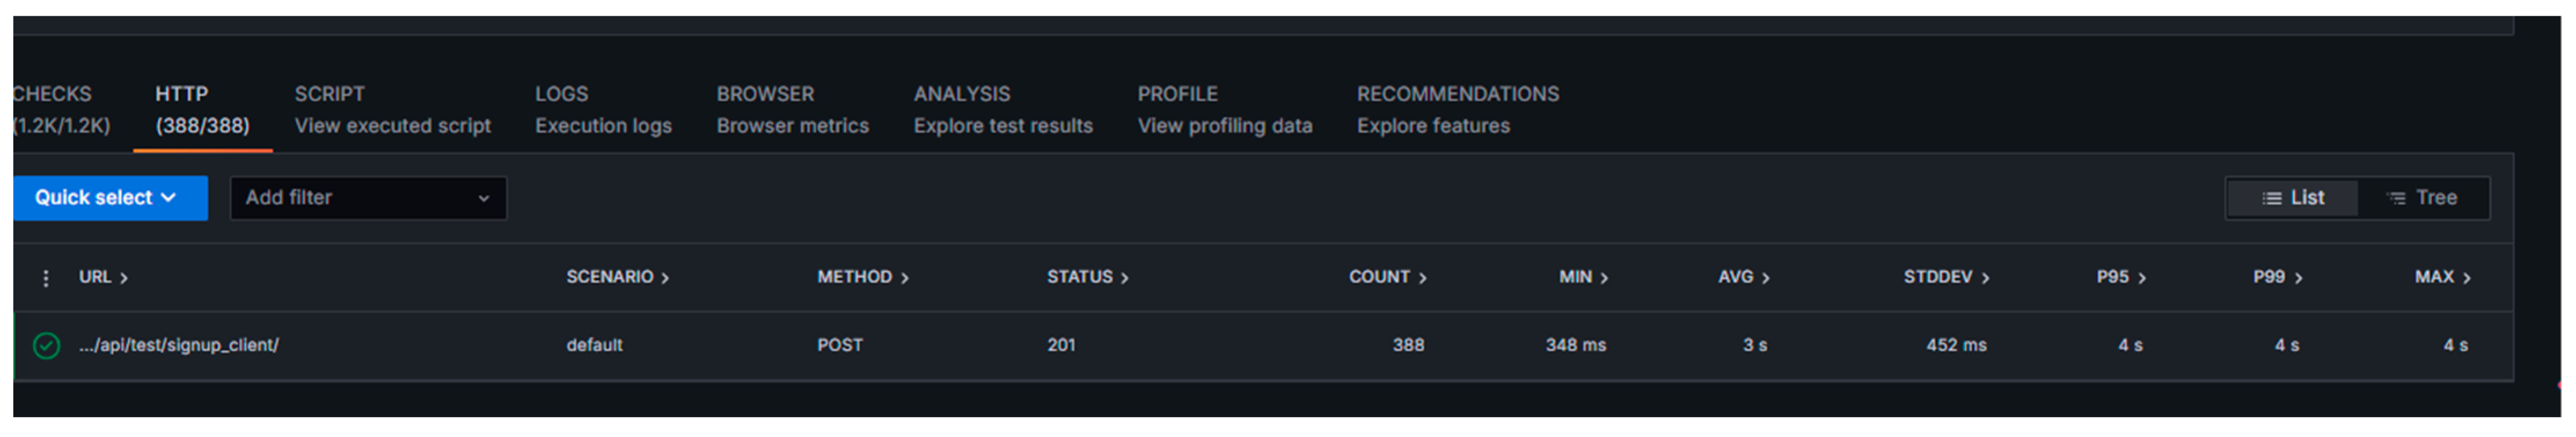This screenshot has width=2576, height=437.
Task: Open the RECOMMENDATIONS tab
Action: pos(1457,109)
